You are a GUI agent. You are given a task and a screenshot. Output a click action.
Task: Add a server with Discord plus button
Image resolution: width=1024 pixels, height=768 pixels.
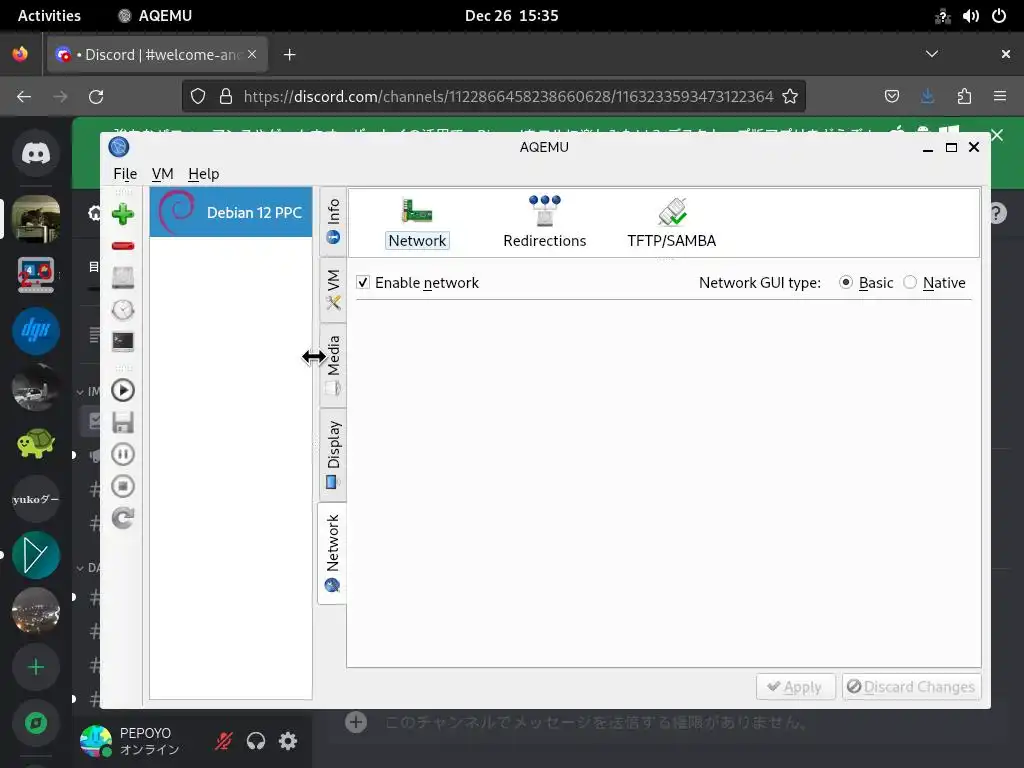click(x=36, y=667)
